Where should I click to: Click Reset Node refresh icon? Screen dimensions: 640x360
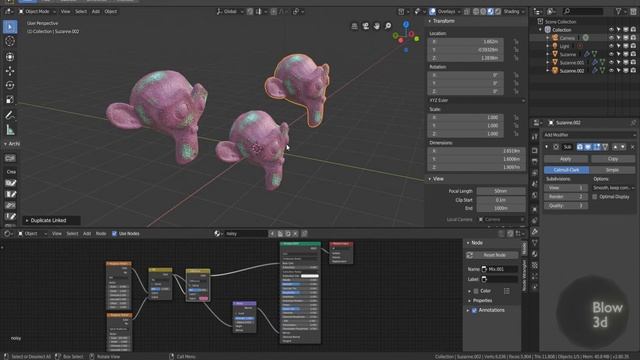pos(470,255)
